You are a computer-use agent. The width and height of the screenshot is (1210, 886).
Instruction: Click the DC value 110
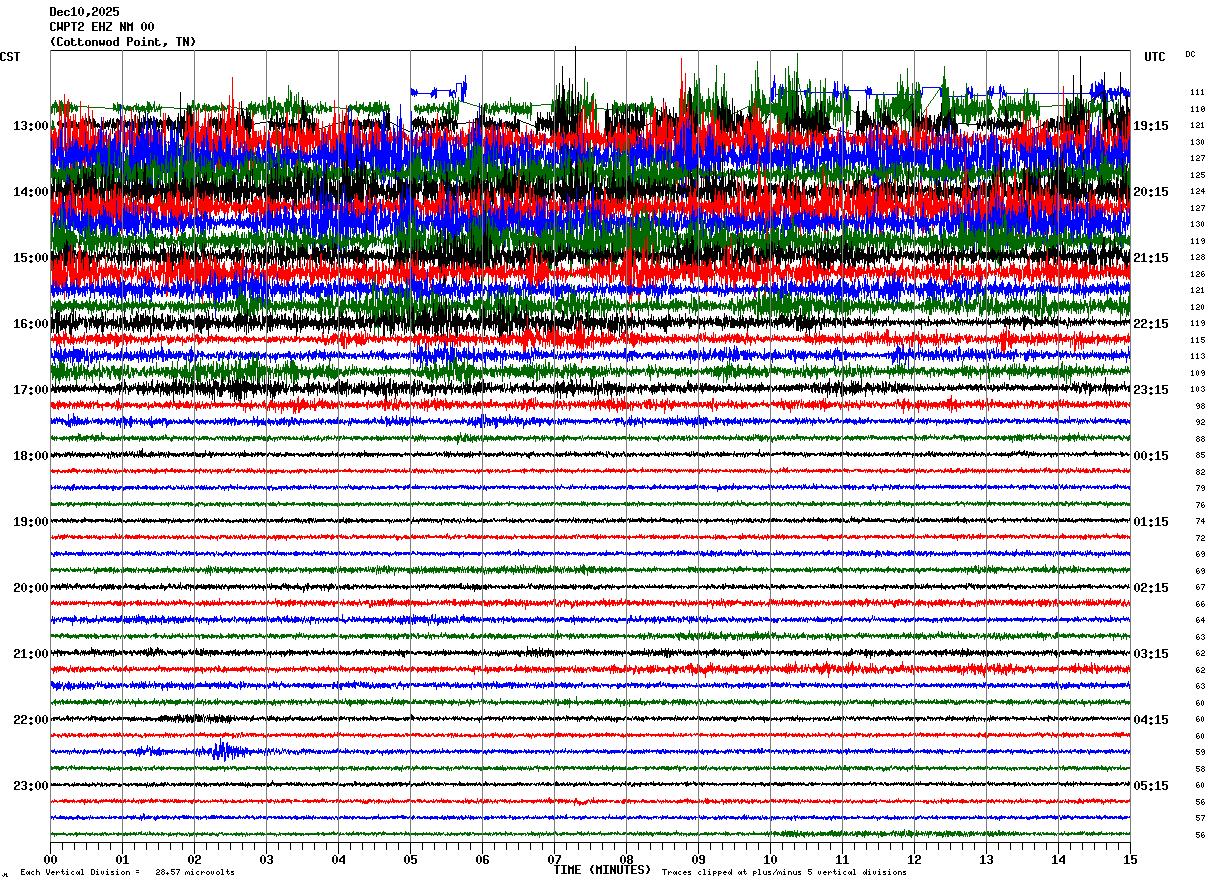1197,109
